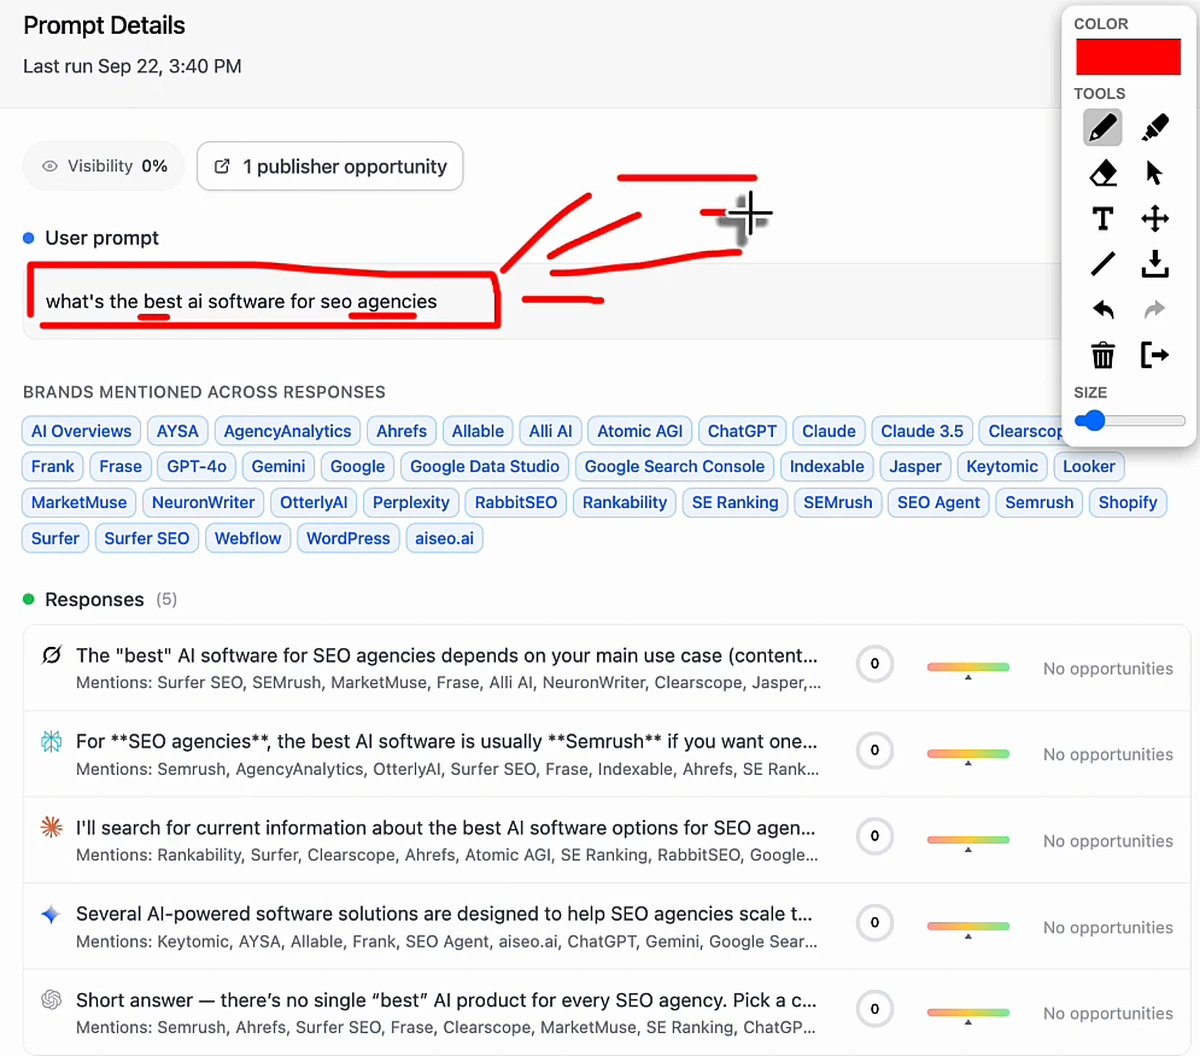Image resolution: width=1200 pixels, height=1056 pixels.
Task: Click the greyed redo arrow
Action: 1155,309
